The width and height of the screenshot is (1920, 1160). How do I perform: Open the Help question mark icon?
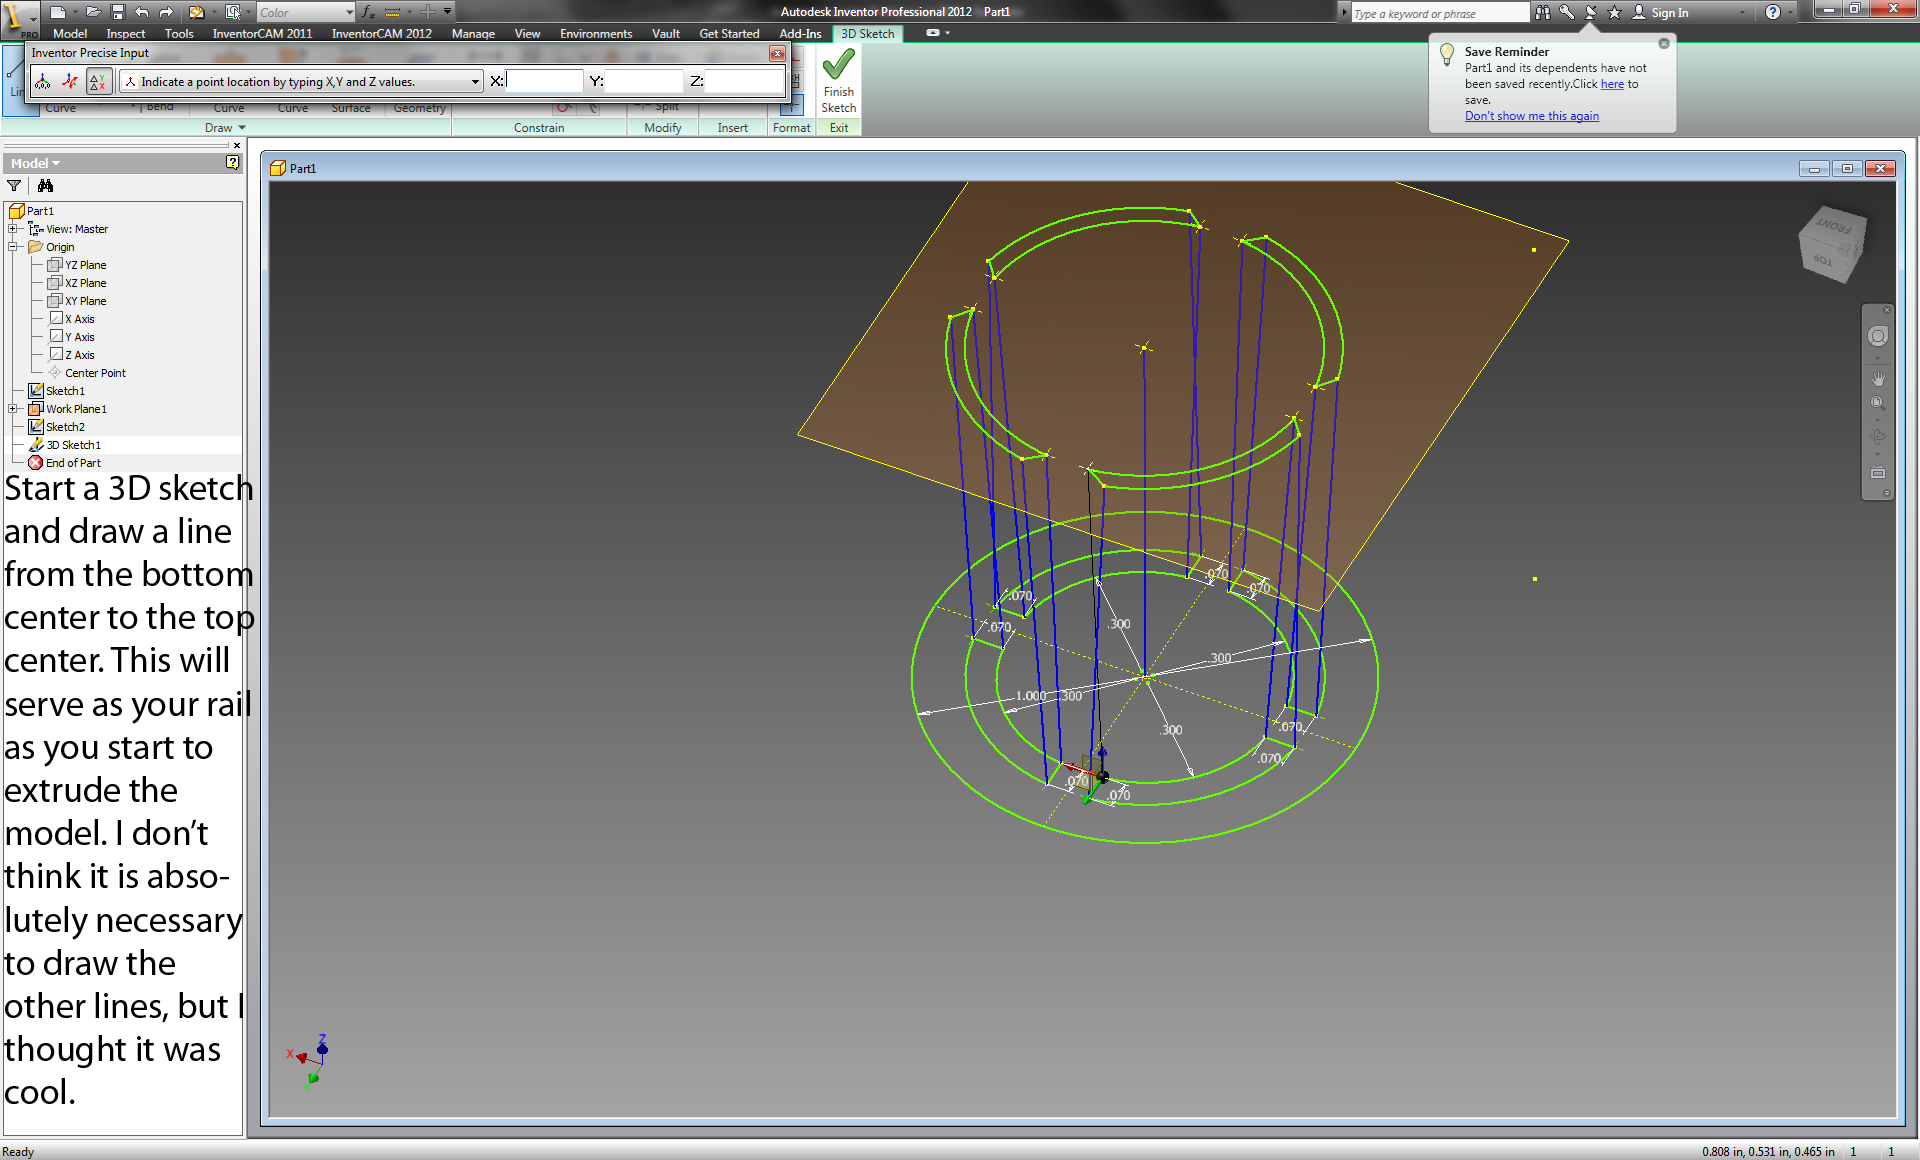pos(1773,12)
